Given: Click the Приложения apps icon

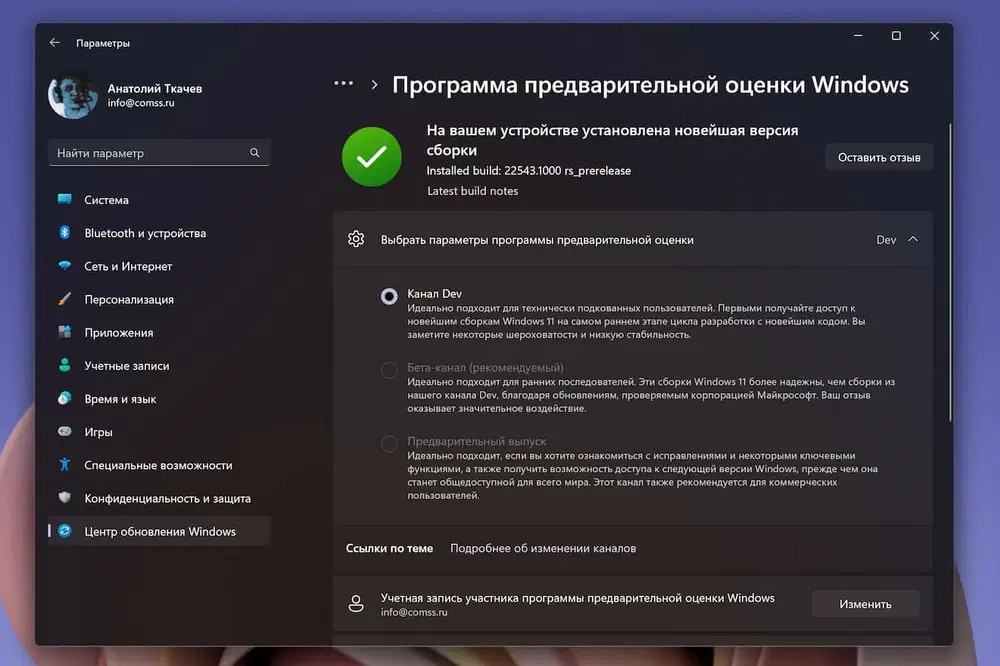Looking at the screenshot, I should point(64,332).
